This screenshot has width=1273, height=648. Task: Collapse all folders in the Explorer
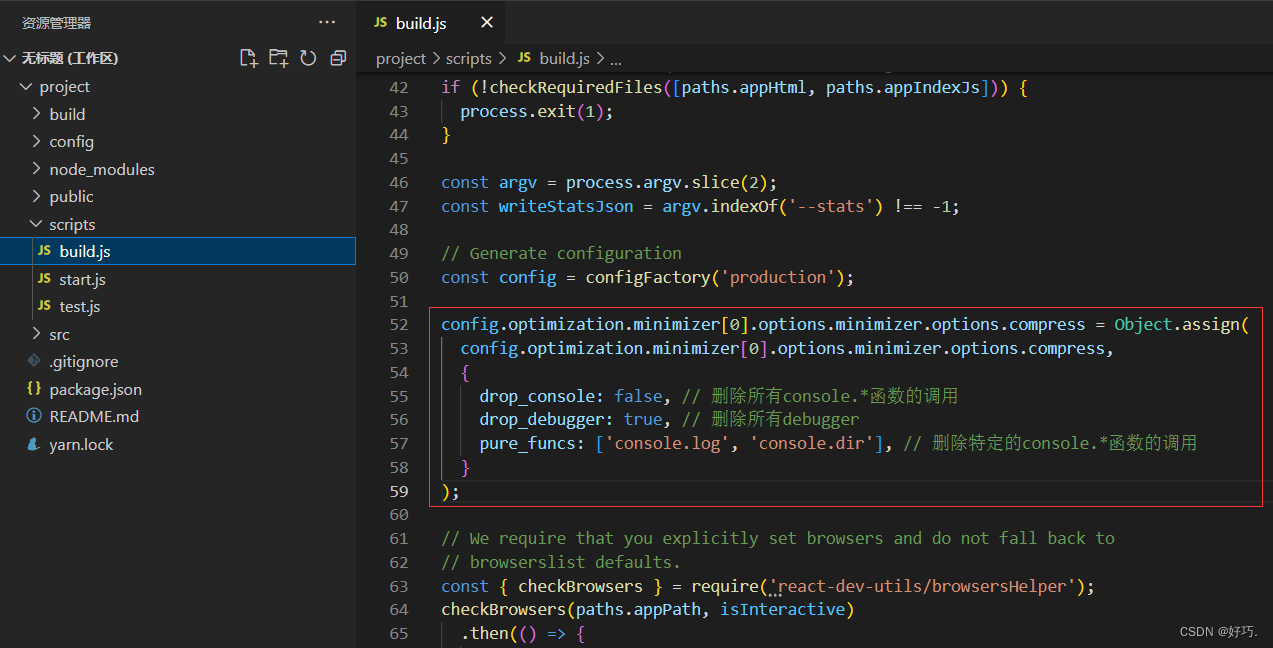point(337,58)
